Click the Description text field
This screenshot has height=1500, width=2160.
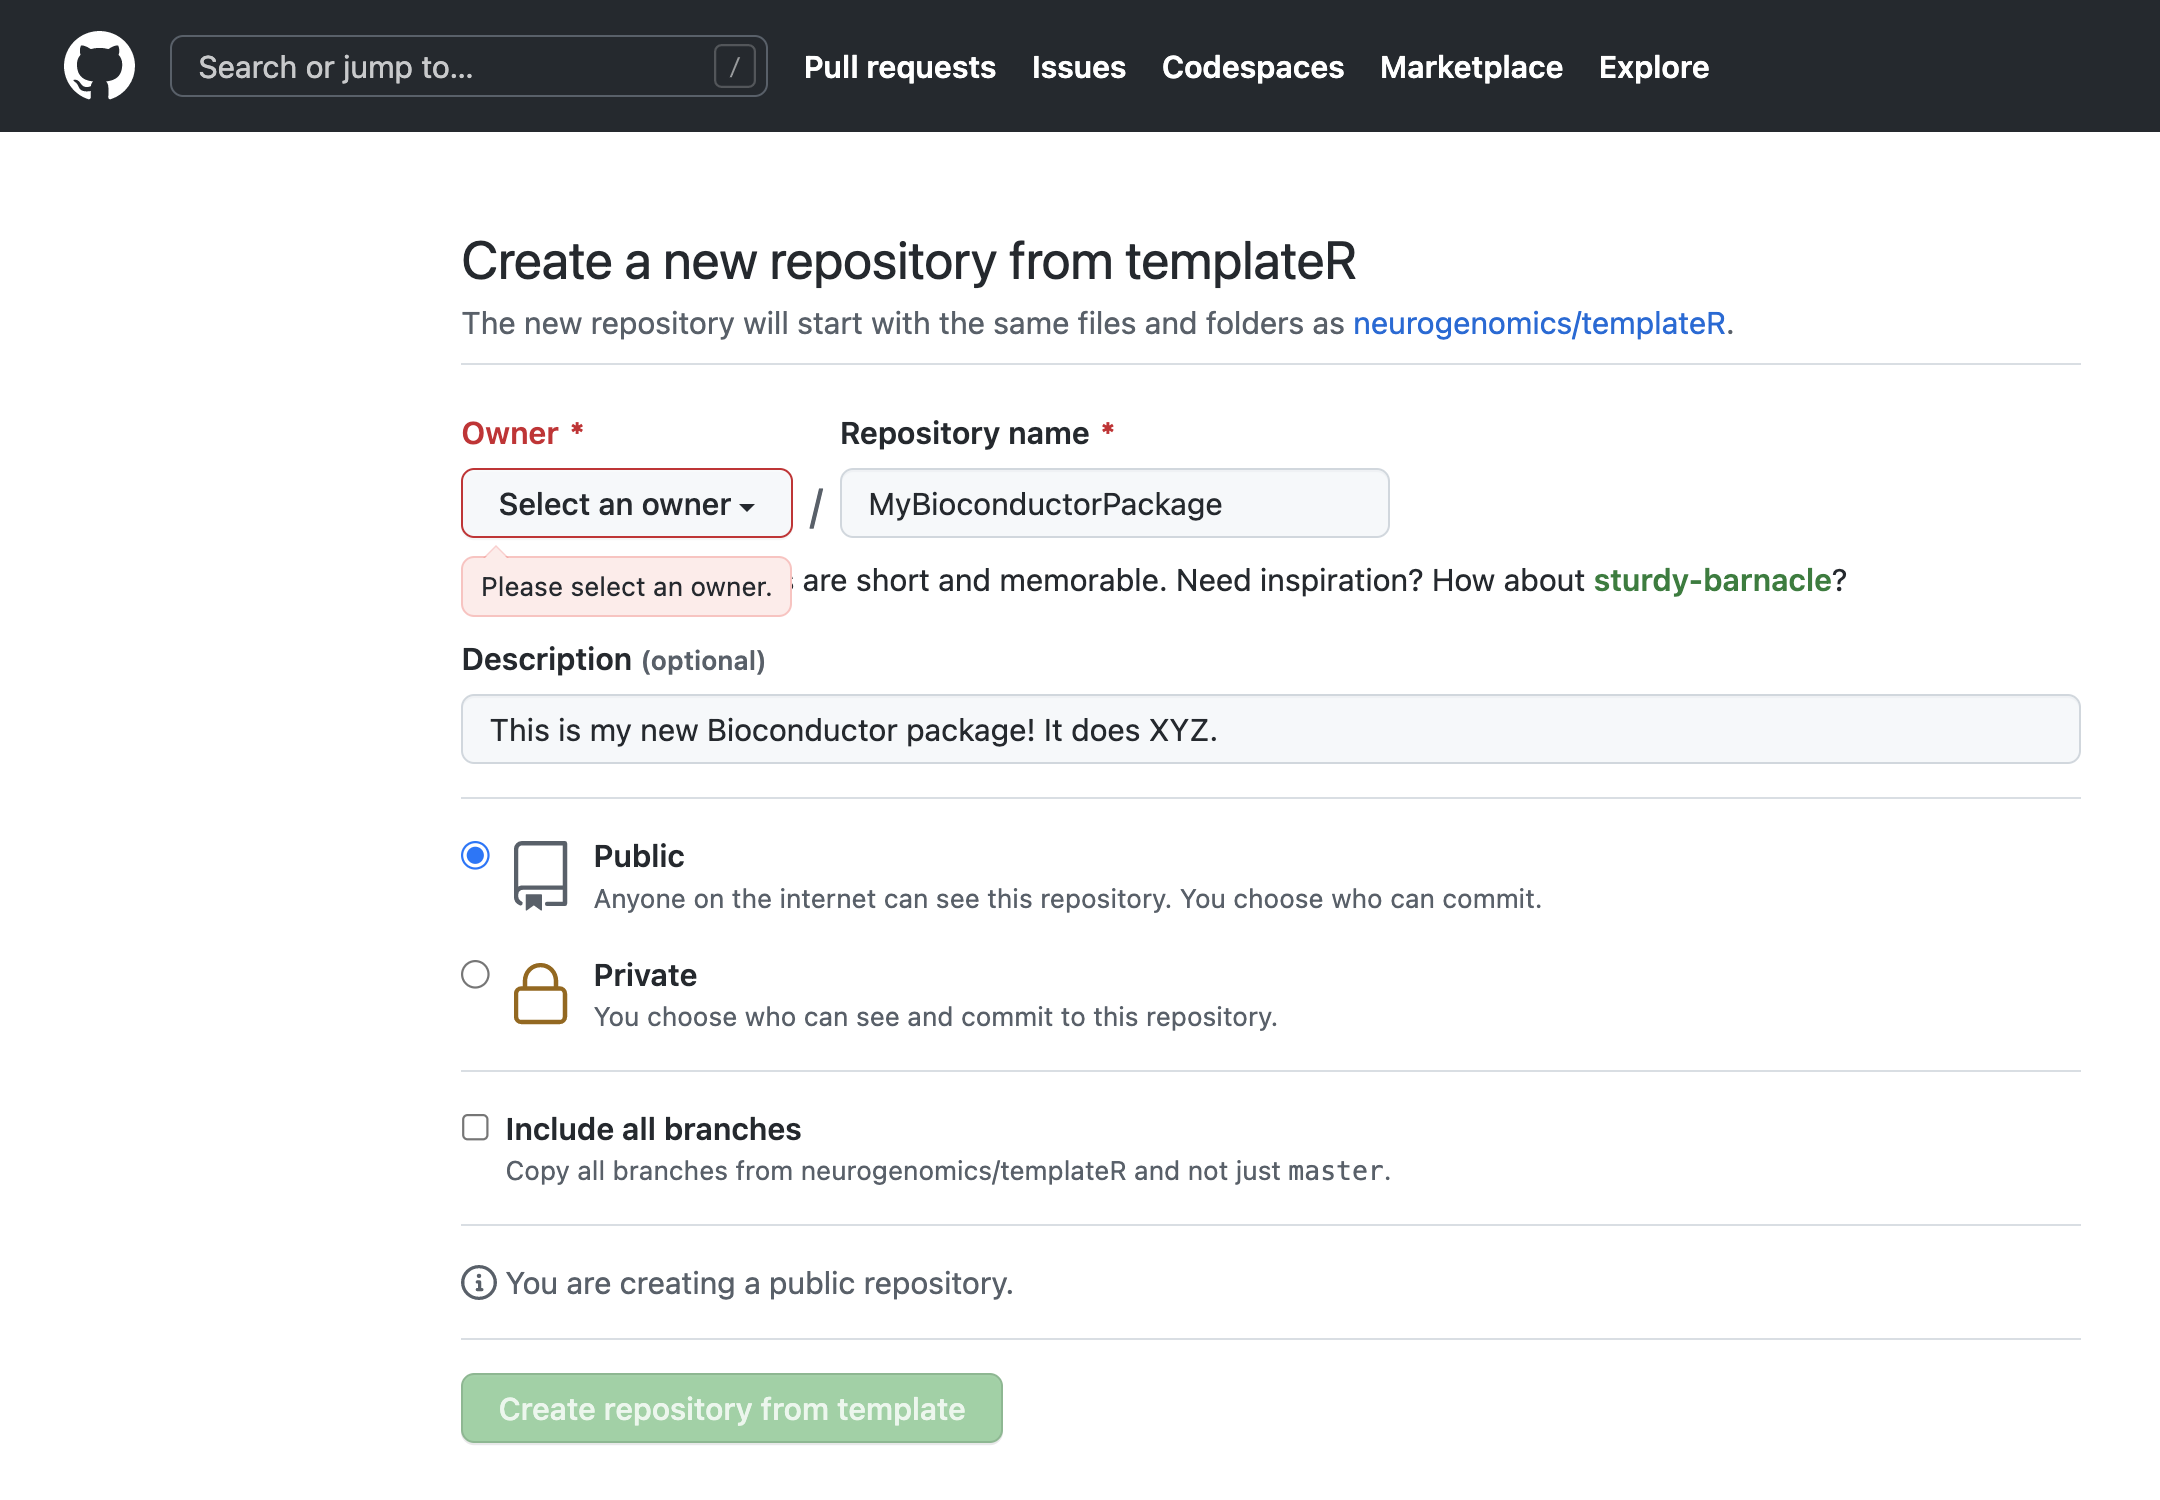click(x=1270, y=729)
